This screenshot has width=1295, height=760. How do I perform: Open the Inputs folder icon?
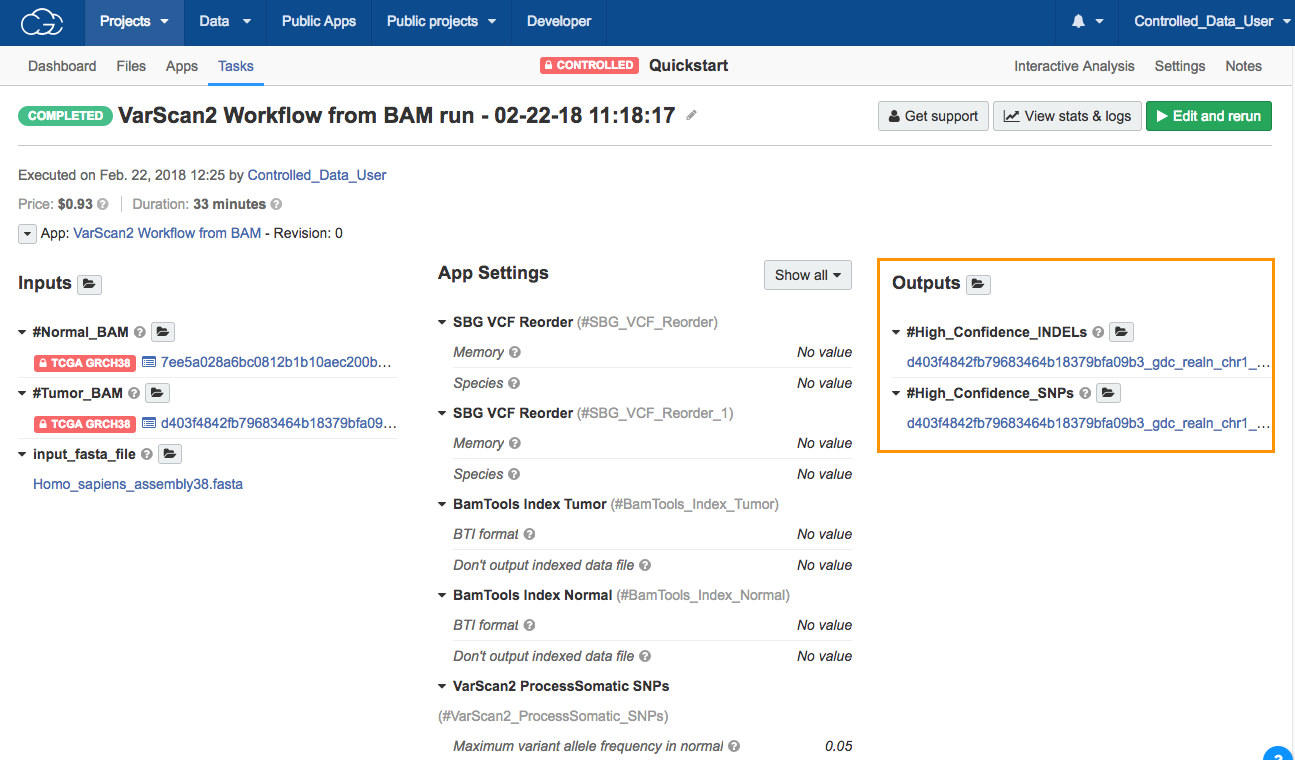click(90, 284)
